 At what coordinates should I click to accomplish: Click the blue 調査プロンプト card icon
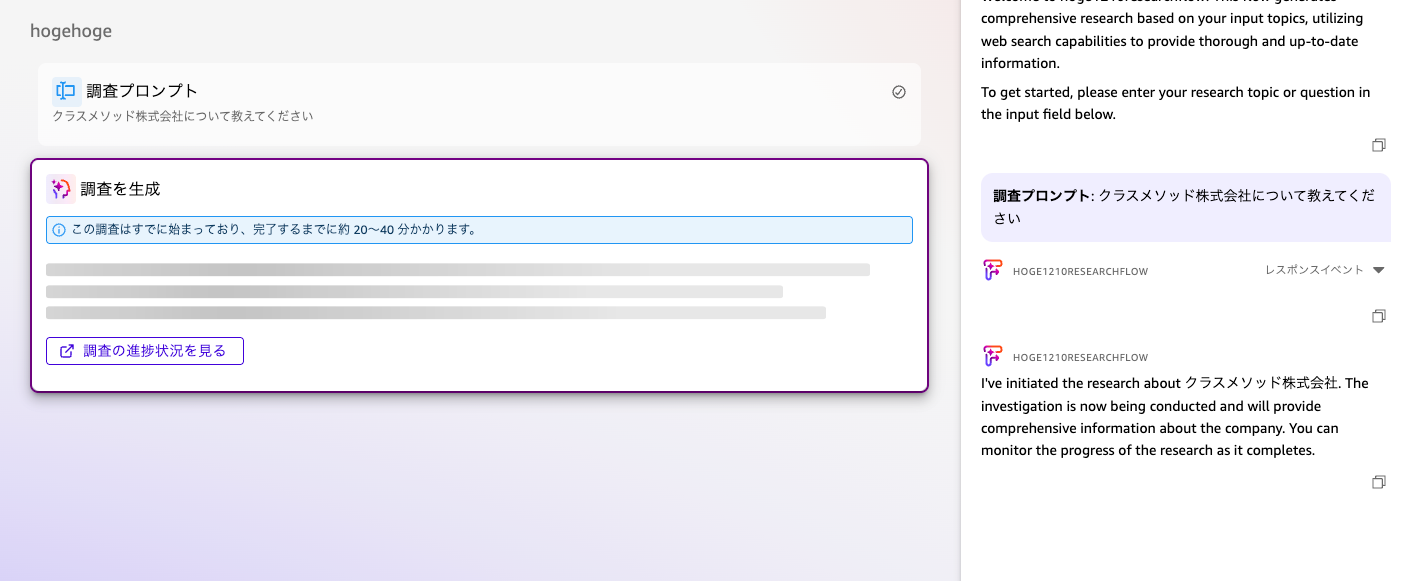(66, 91)
